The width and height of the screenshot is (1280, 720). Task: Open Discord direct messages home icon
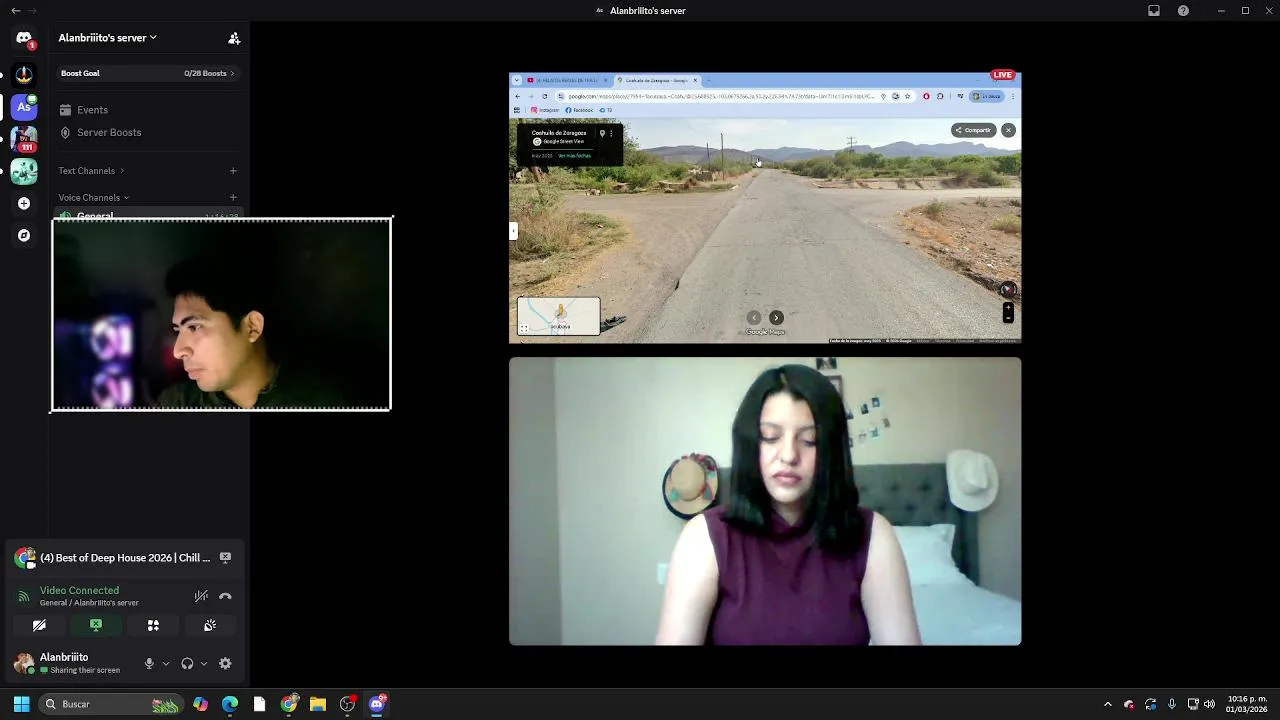click(x=24, y=38)
